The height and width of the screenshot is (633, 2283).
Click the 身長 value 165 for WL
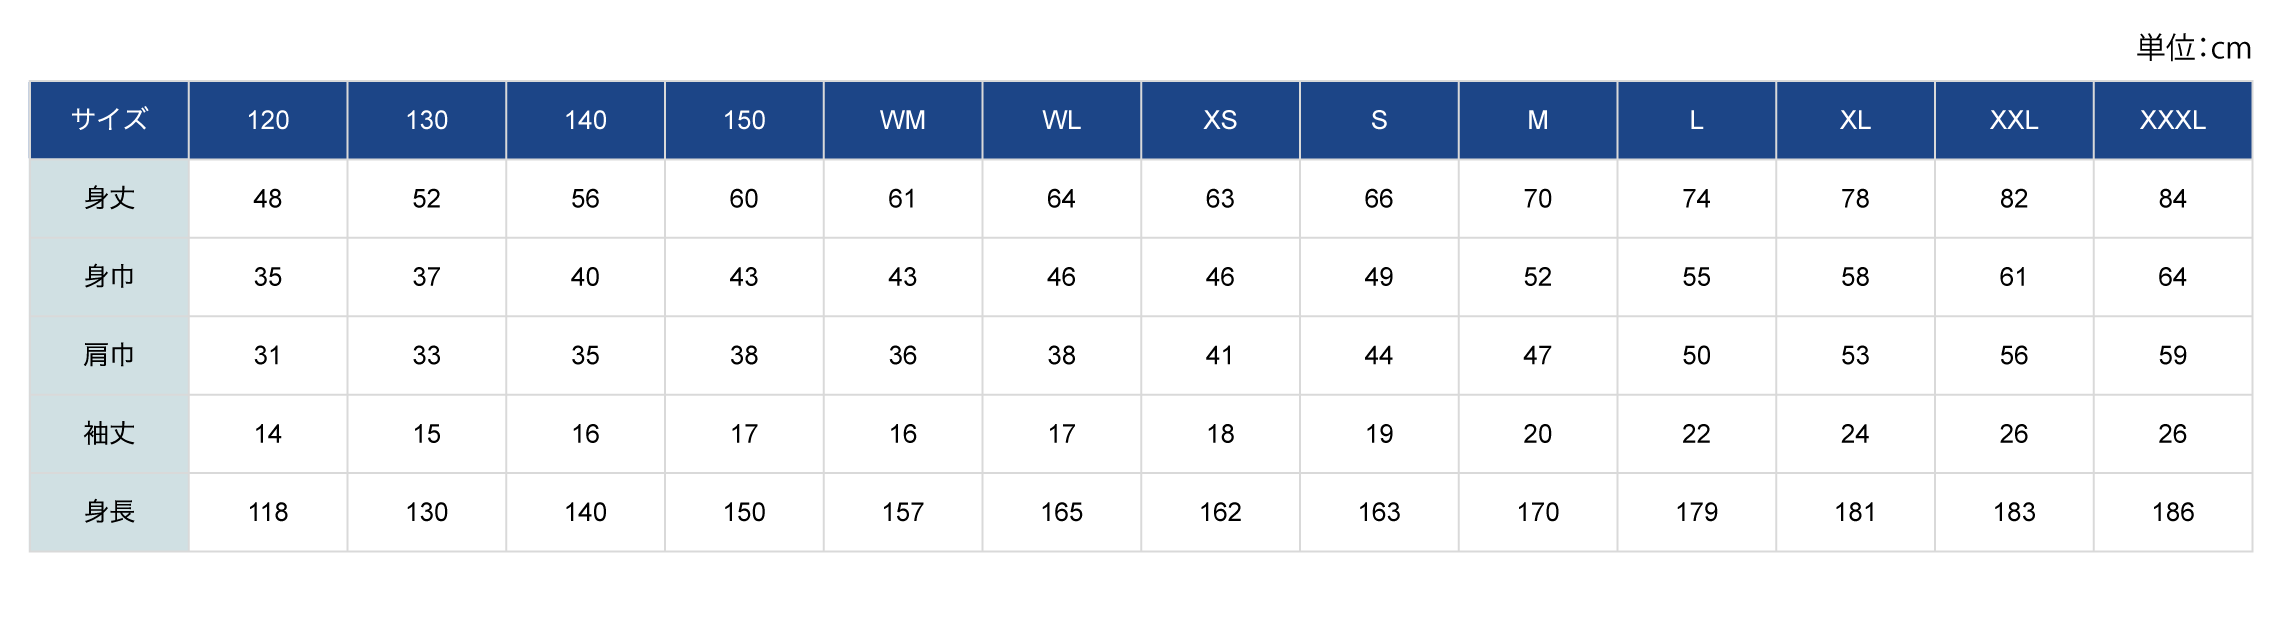pos(1062,512)
